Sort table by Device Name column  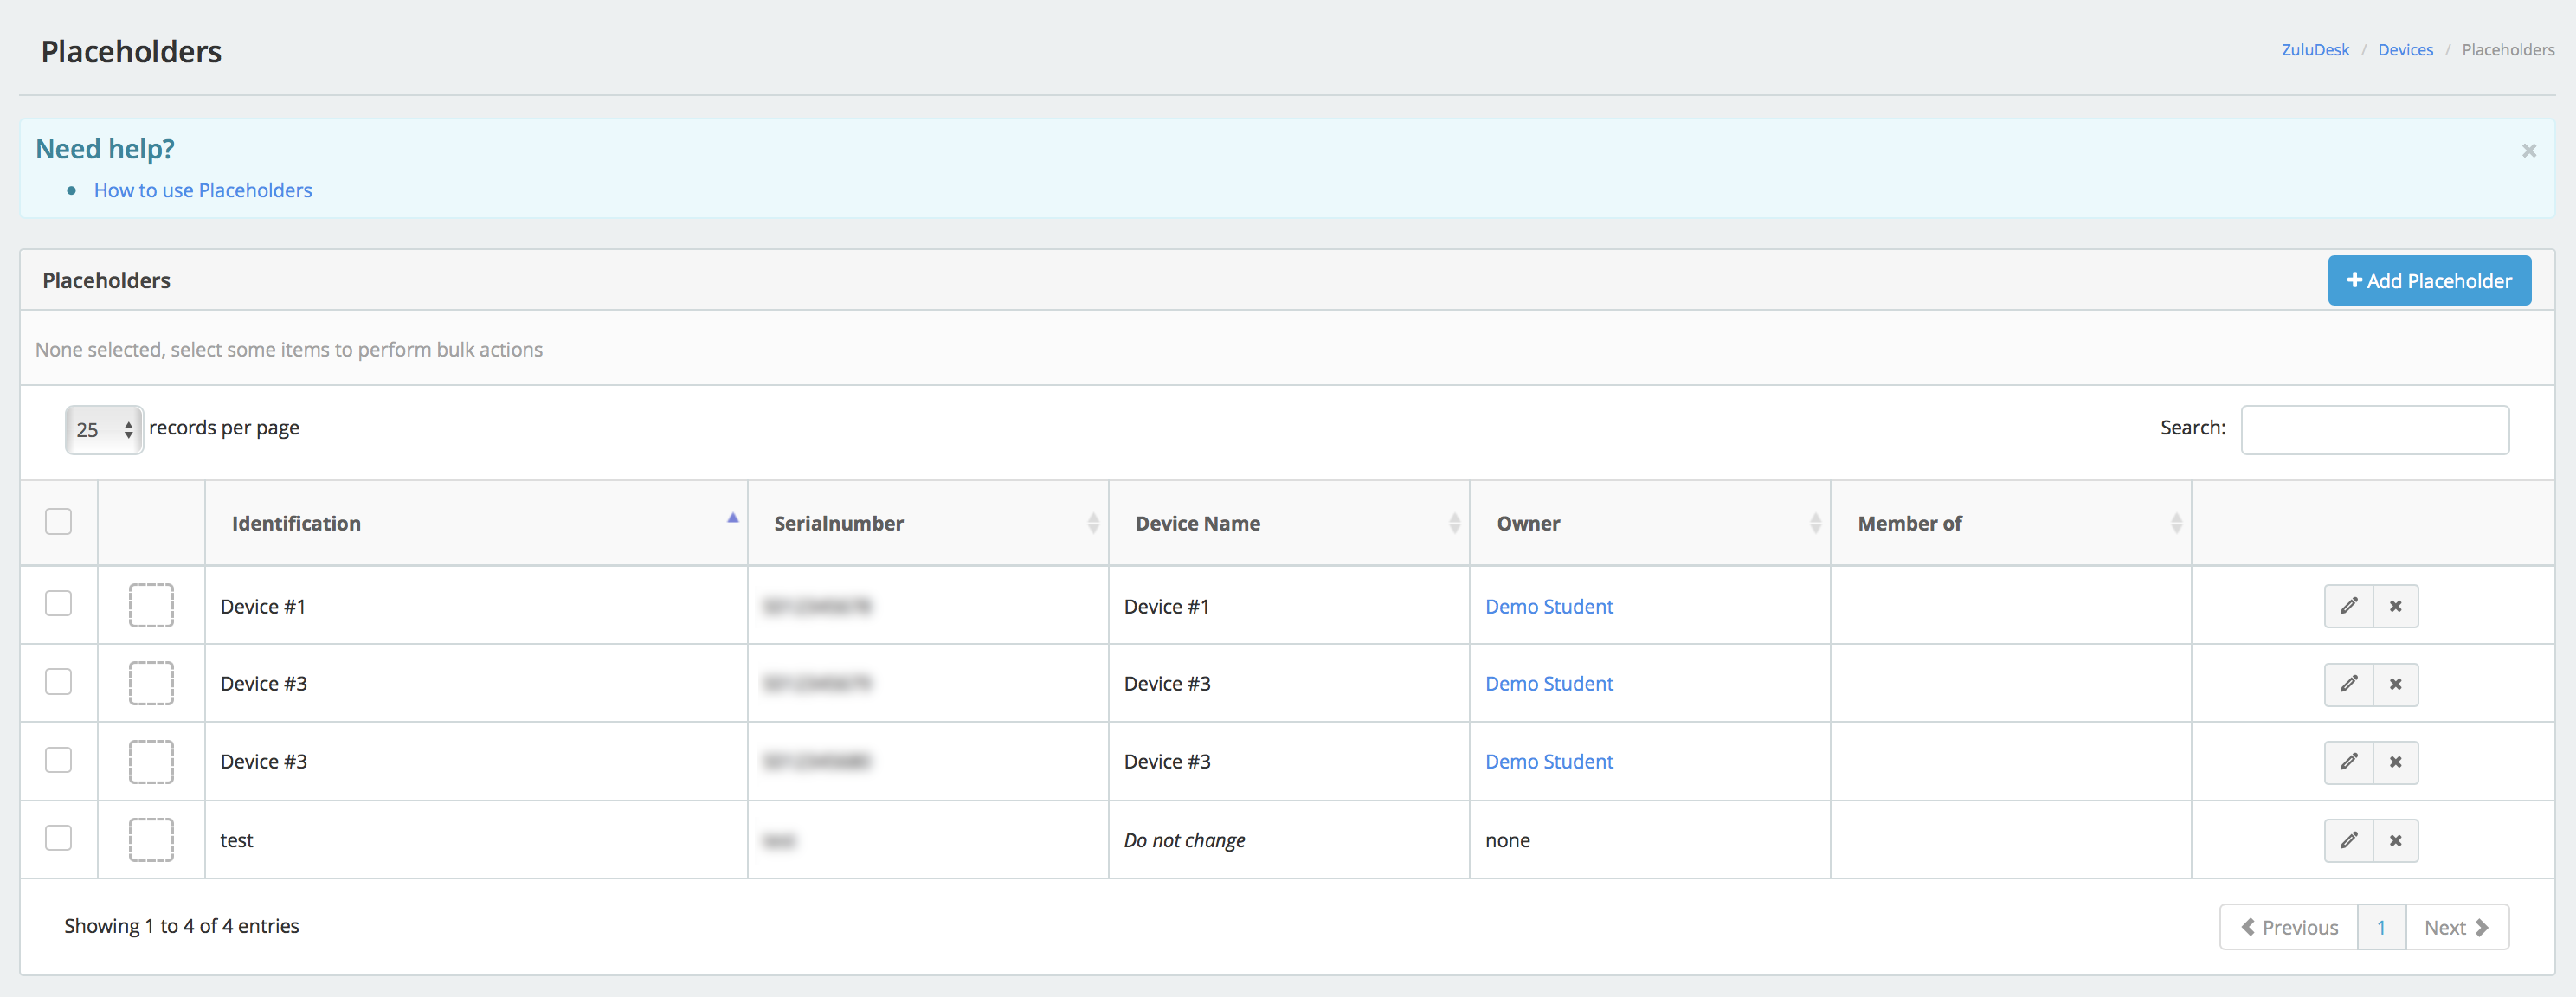1289,523
